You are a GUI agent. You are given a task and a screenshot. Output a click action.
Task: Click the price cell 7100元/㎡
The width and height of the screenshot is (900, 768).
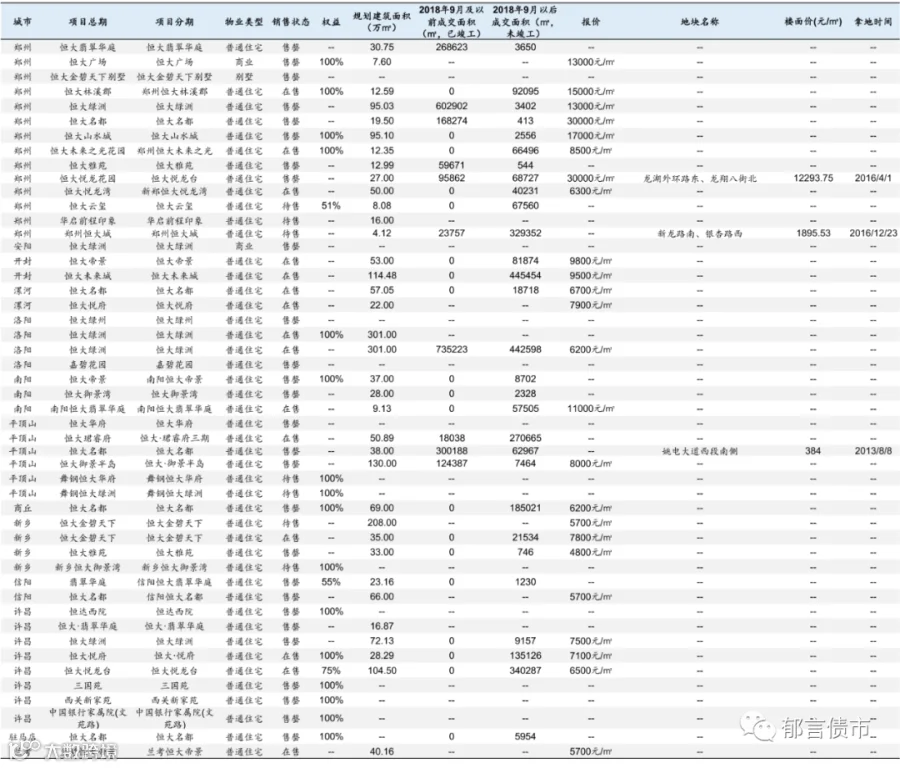click(591, 655)
